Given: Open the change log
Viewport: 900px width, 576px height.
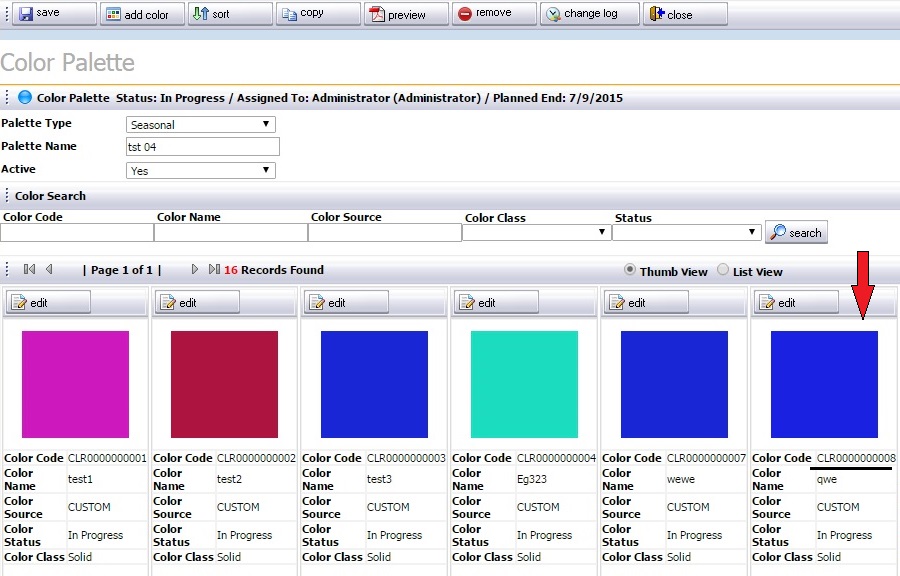Looking at the screenshot, I should tap(588, 14).
